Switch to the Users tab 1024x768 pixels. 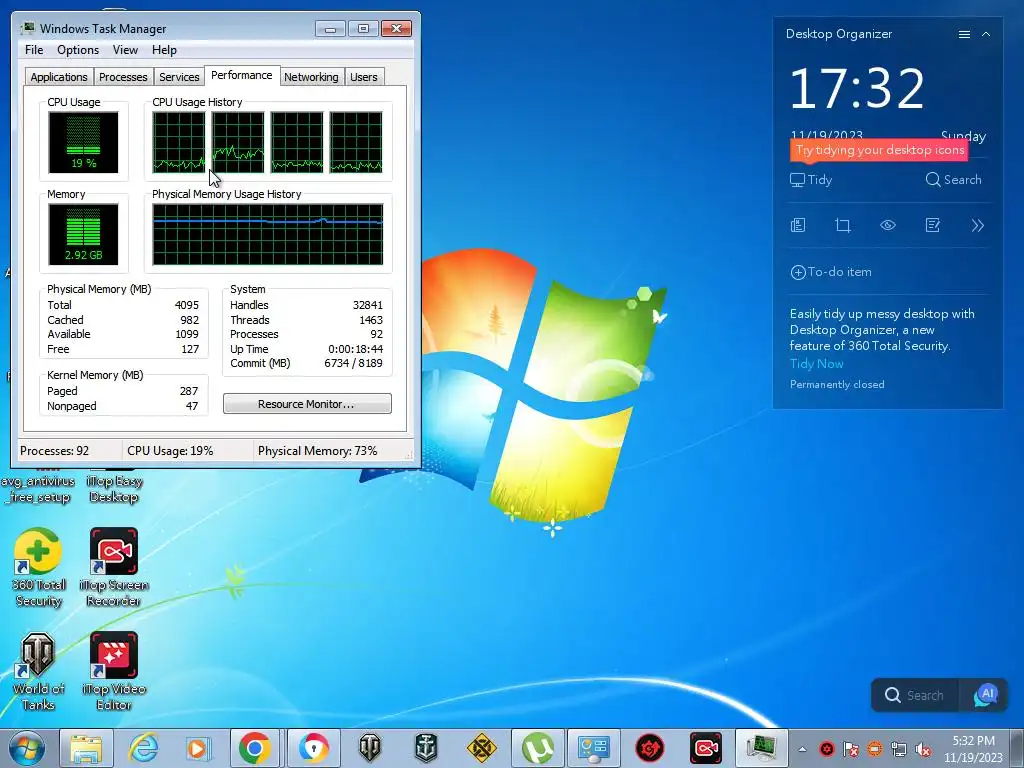point(363,77)
